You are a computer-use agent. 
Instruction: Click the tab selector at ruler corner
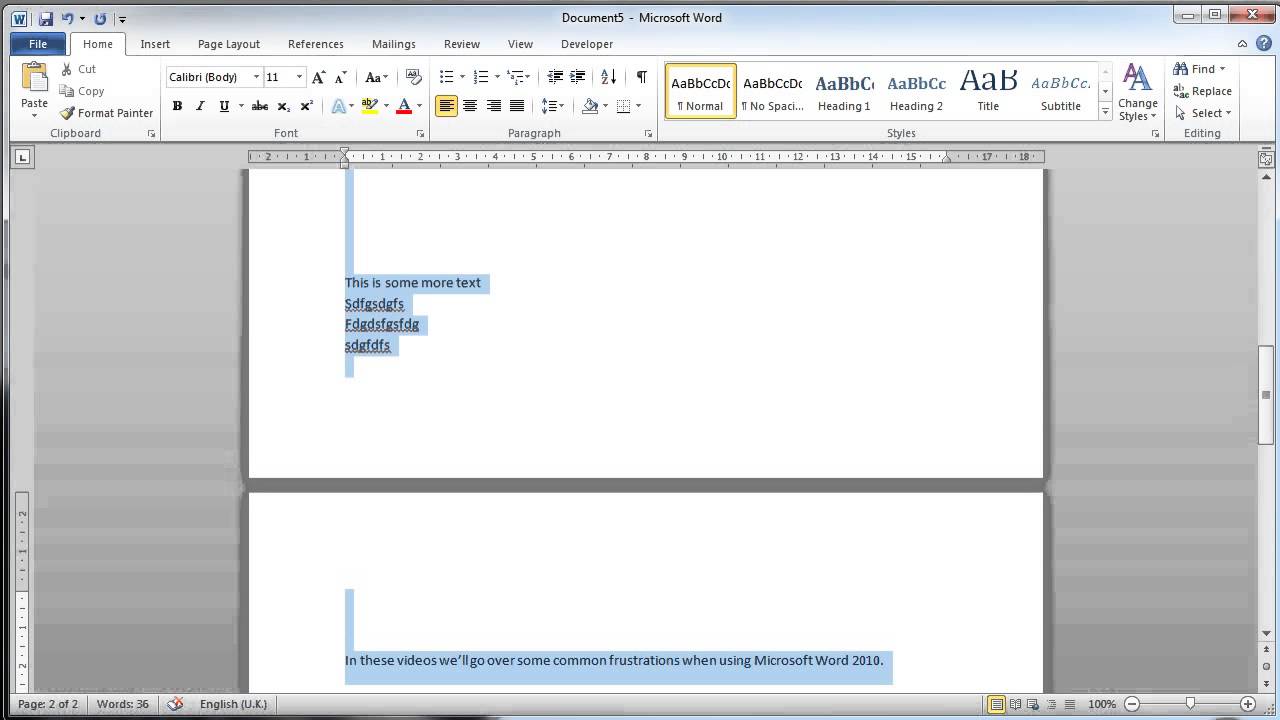[22, 157]
